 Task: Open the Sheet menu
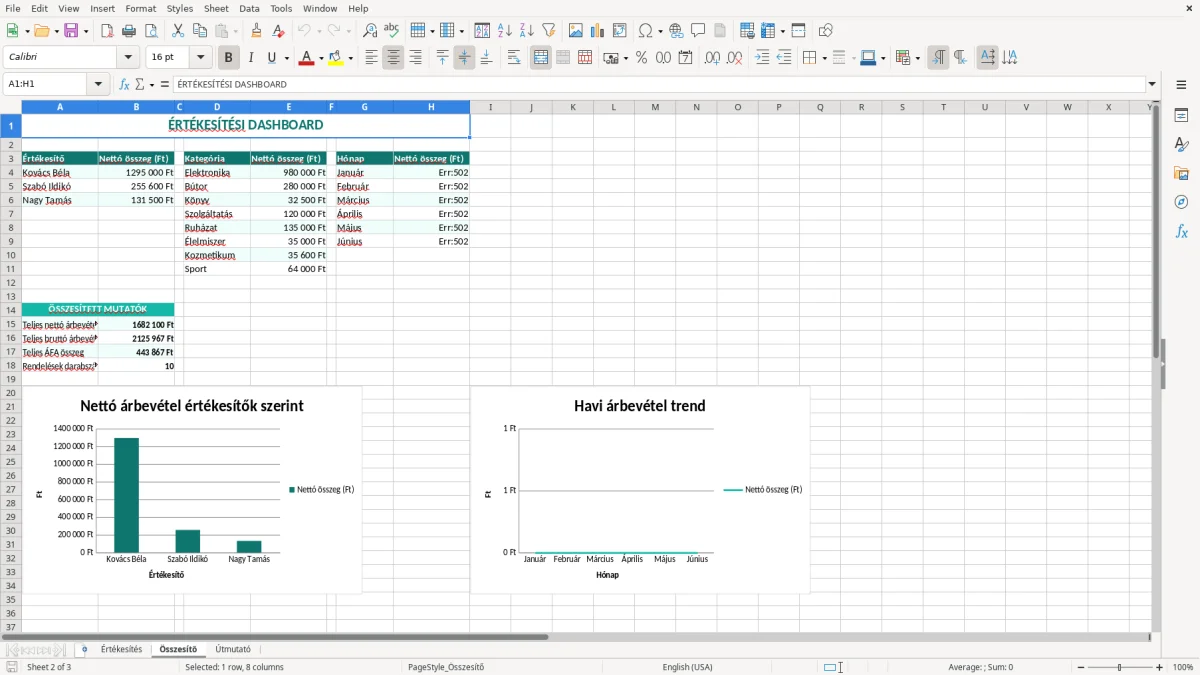[x=216, y=8]
